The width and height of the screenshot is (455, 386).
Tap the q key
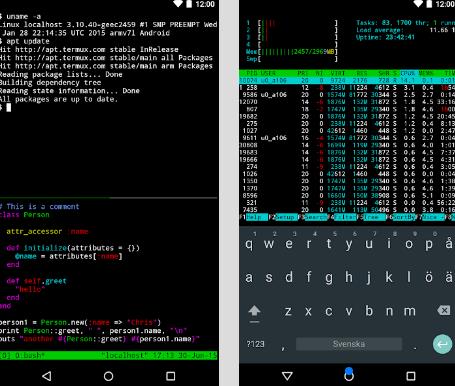249,244
